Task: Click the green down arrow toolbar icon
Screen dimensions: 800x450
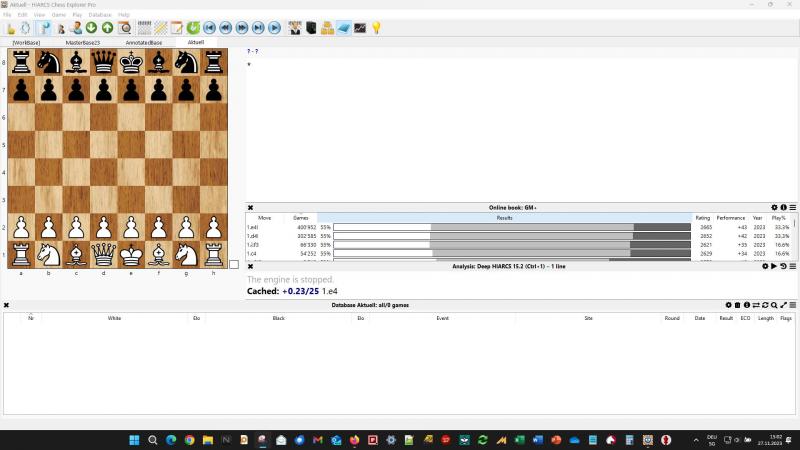Action: pyautogui.click(x=91, y=28)
